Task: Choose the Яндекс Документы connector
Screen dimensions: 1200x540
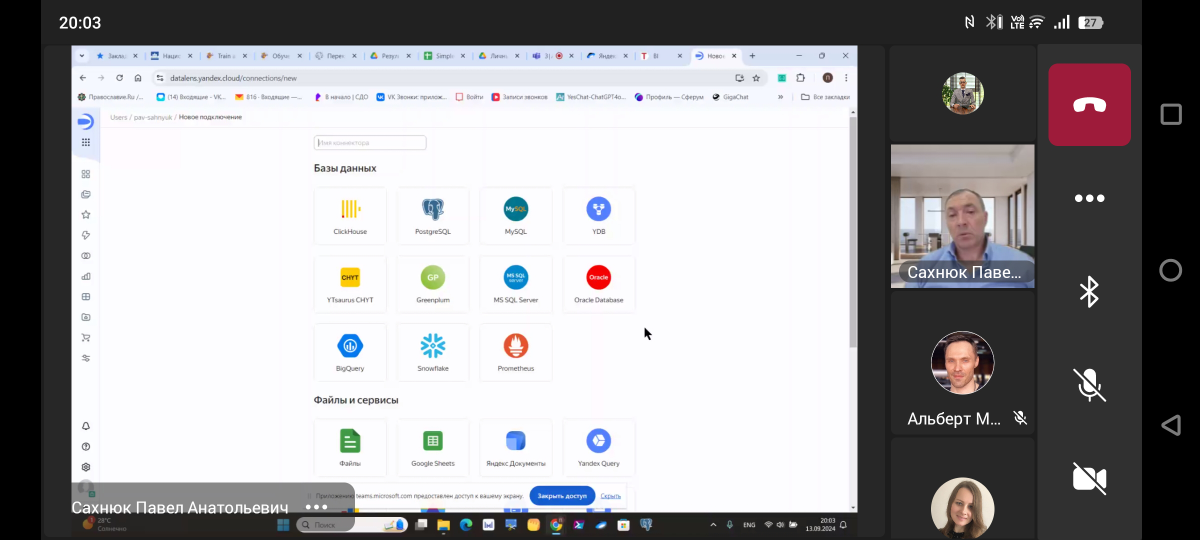Action: click(x=516, y=447)
